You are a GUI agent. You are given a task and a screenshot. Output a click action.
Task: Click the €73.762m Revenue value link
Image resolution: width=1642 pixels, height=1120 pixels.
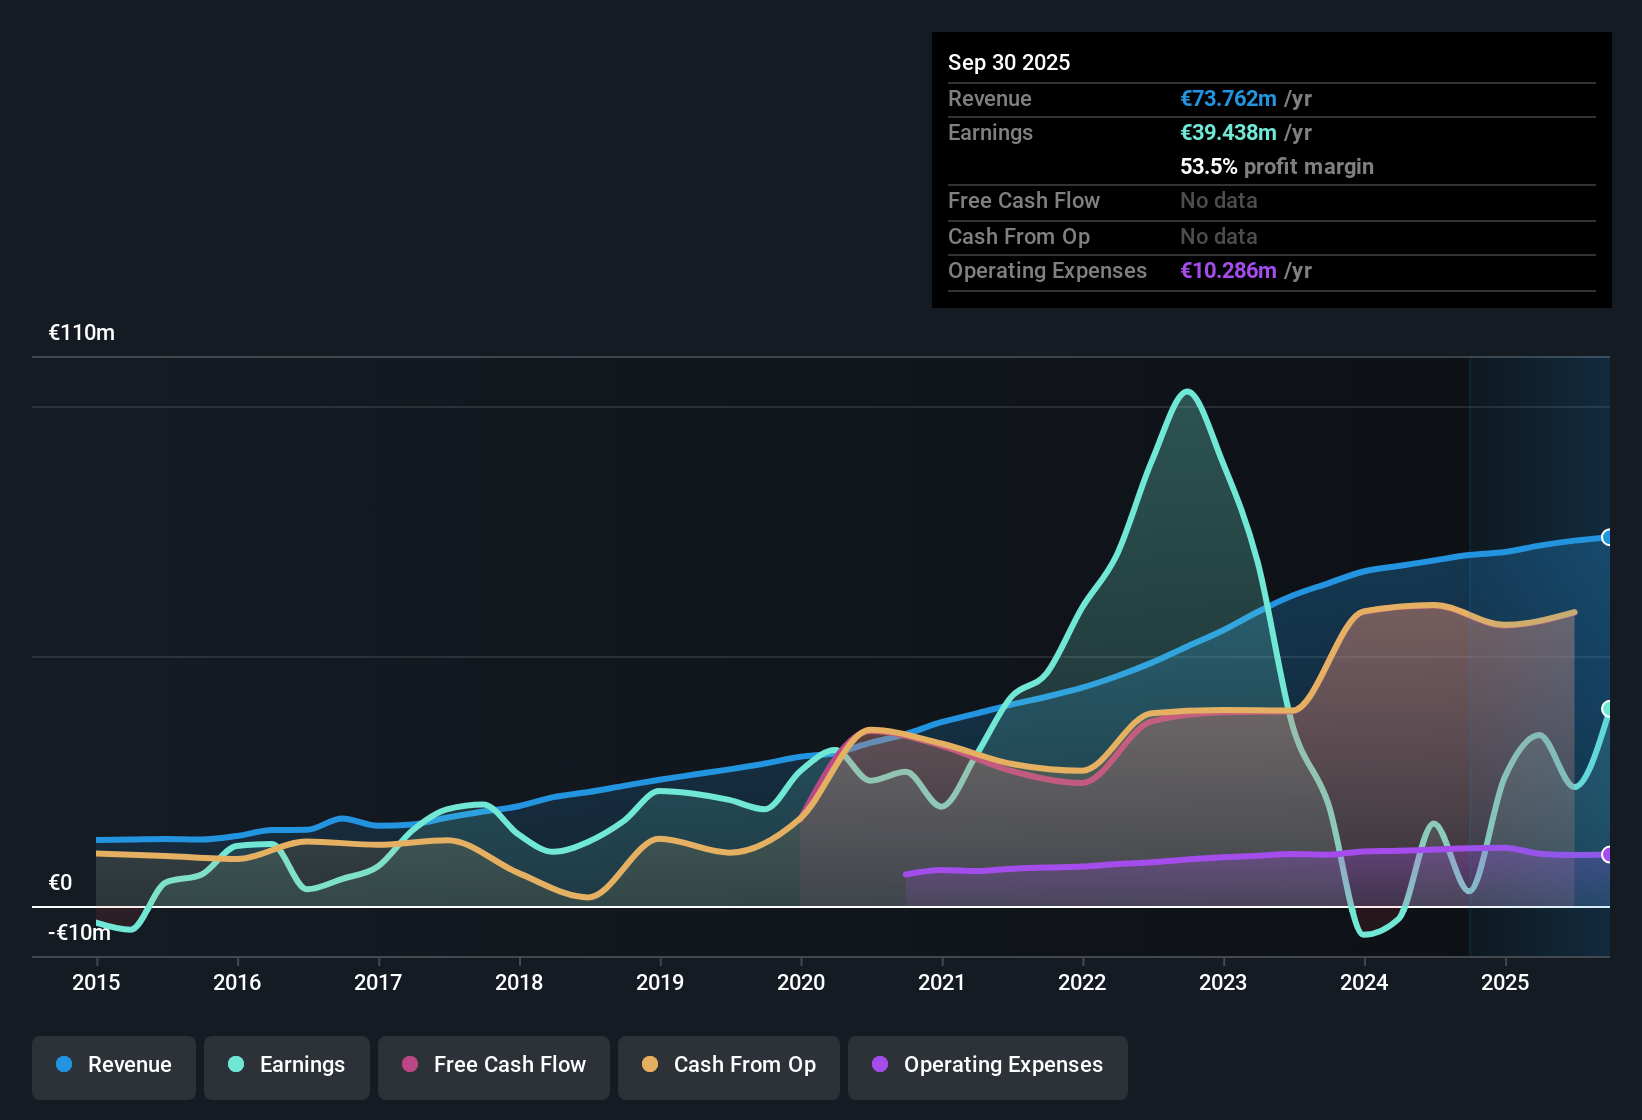coord(1229,98)
